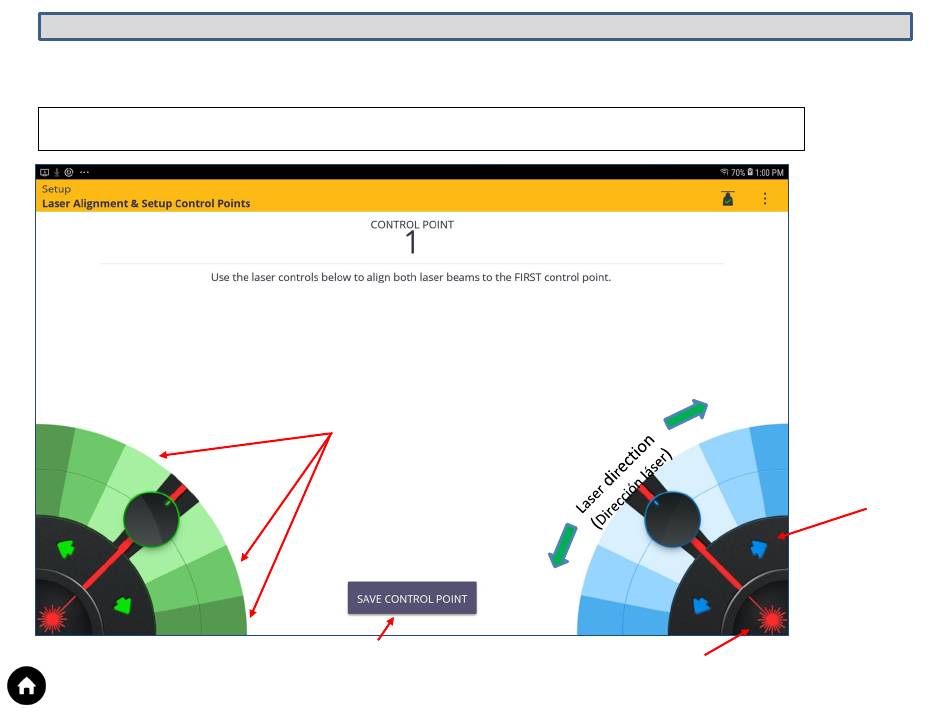Tap the Wi-Fi signal status icon
Image resolution: width=950 pixels, height=713 pixels.
coord(724,172)
